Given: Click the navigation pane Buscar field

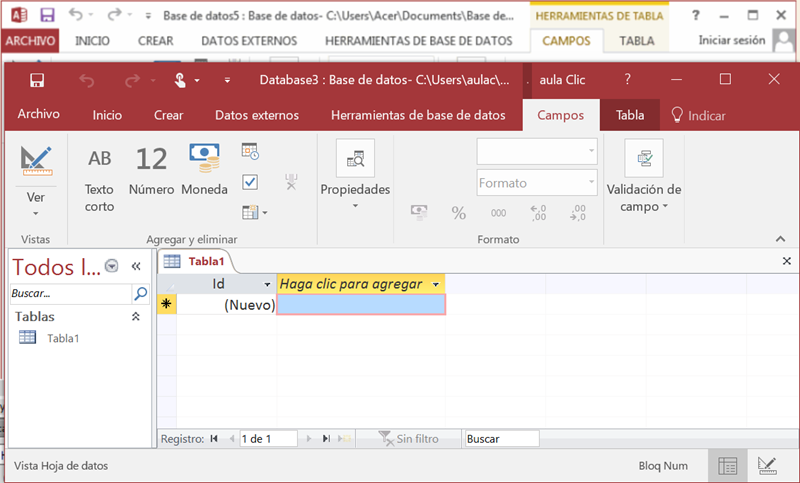Looking at the screenshot, I should (70, 293).
